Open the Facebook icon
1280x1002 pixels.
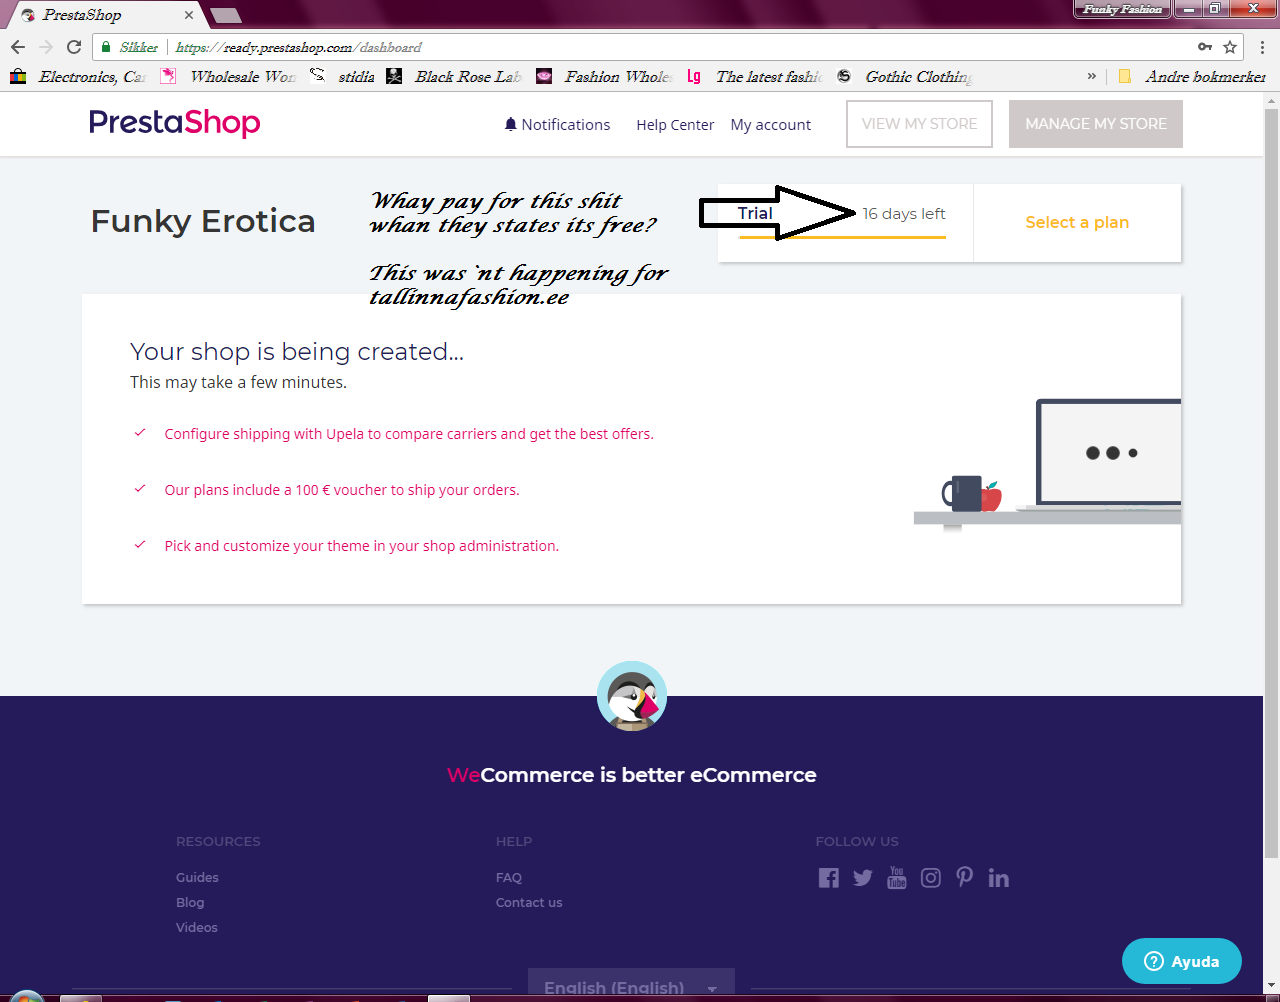tap(829, 878)
